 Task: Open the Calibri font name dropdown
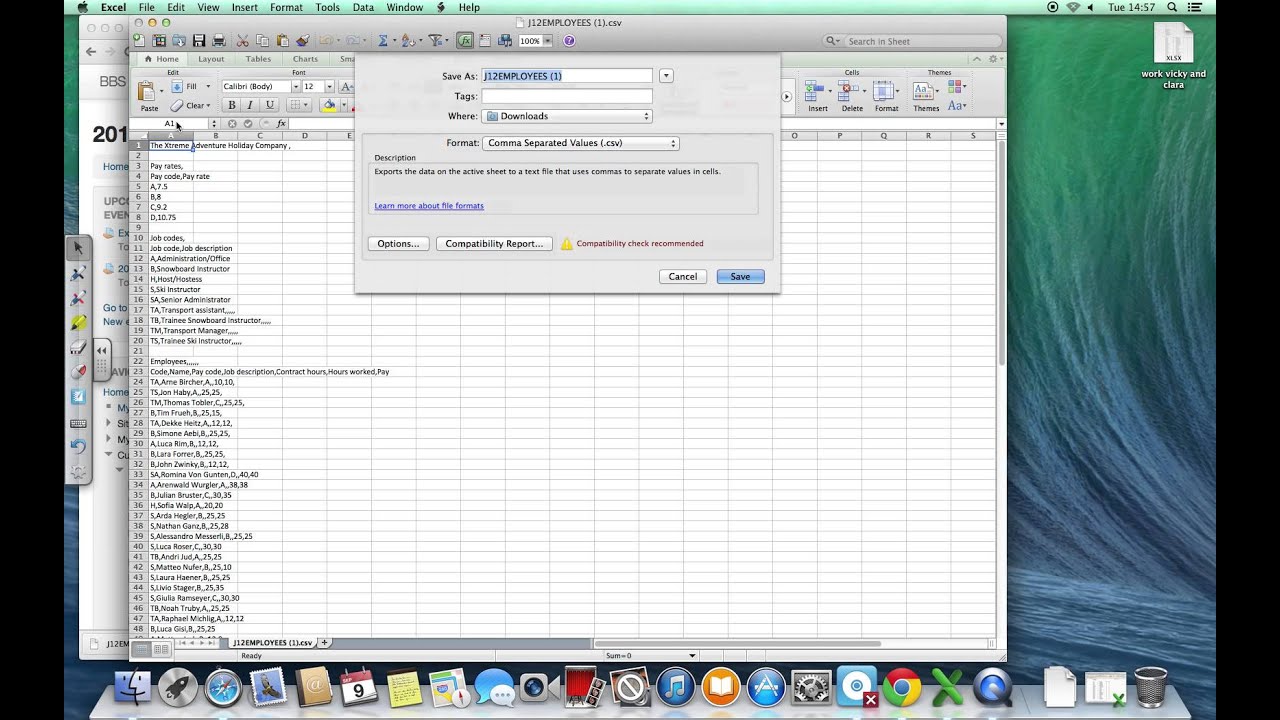pyautogui.click(x=295, y=87)
